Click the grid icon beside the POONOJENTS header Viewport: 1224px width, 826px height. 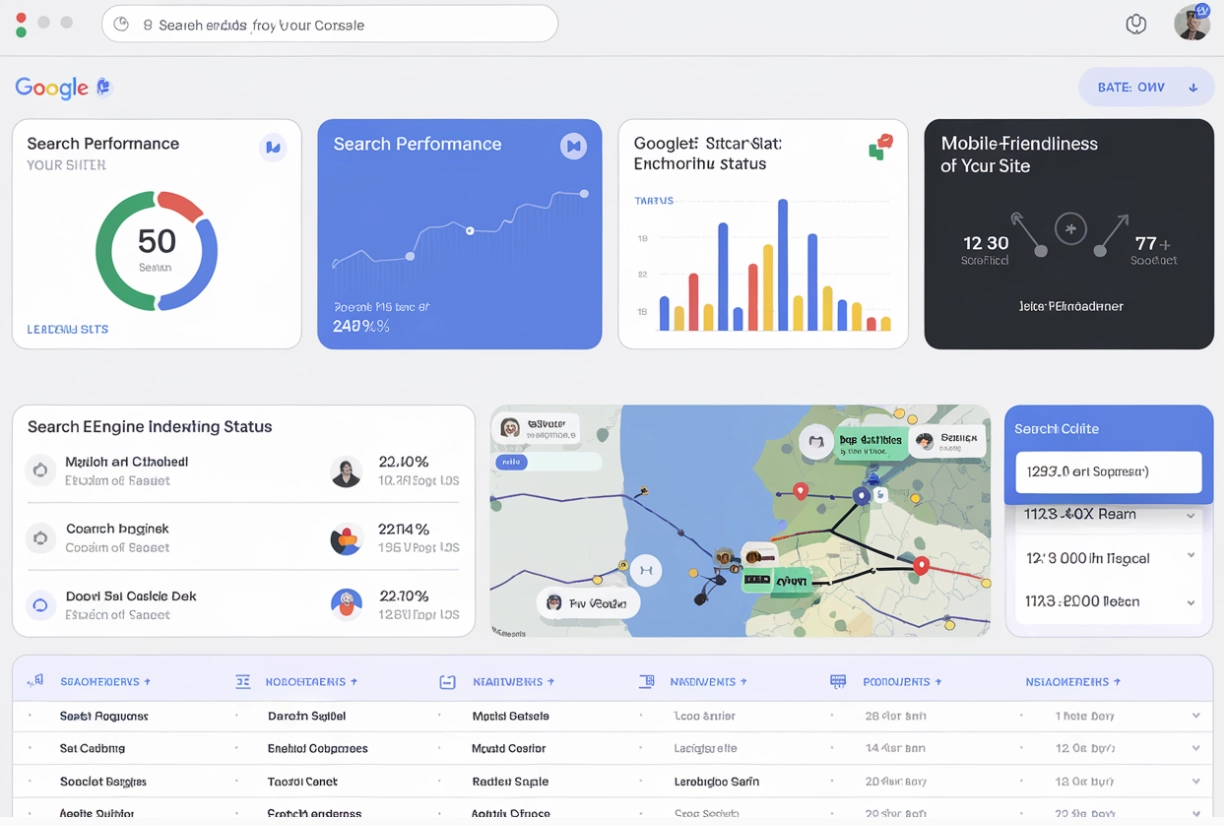(838, 682)
